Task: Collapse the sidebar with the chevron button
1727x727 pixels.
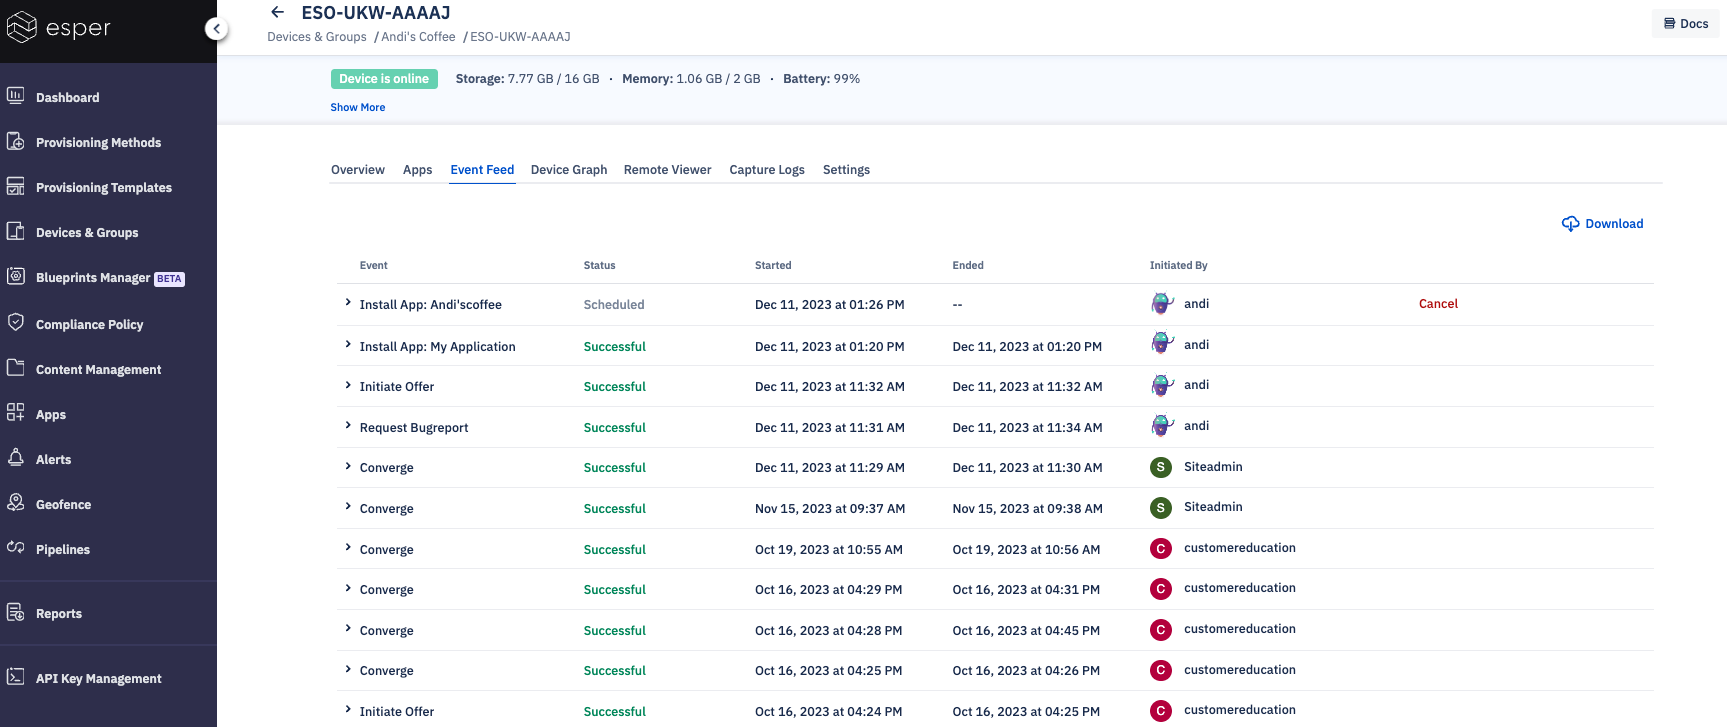Action: tap(216, 29)
